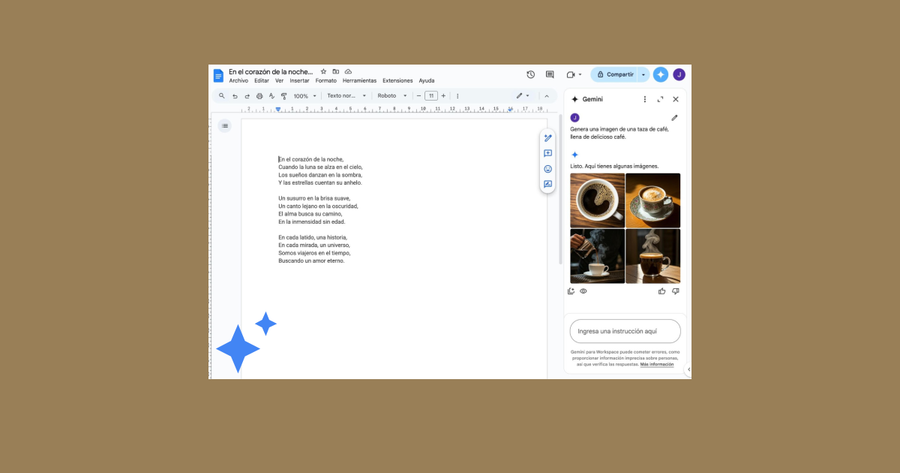Open the Formato menu
Screen dimensions: 900x473
point(325,81)
